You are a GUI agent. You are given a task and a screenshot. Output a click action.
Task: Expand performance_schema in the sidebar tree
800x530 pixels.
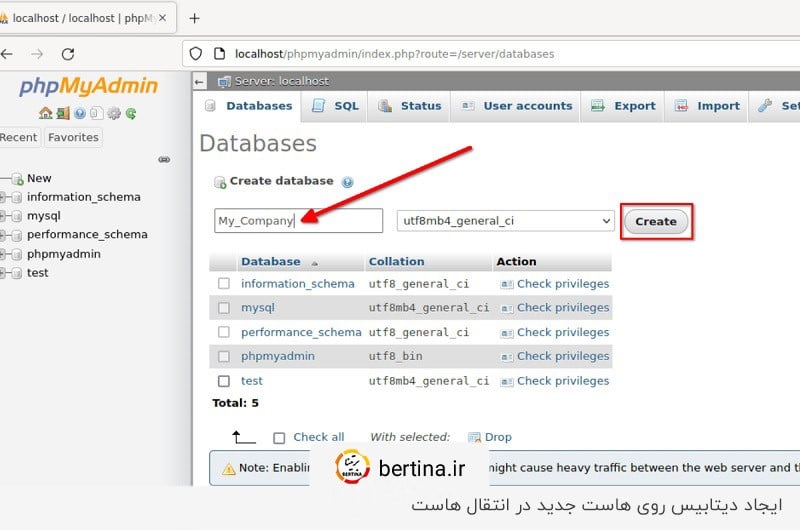coord(2,235)
